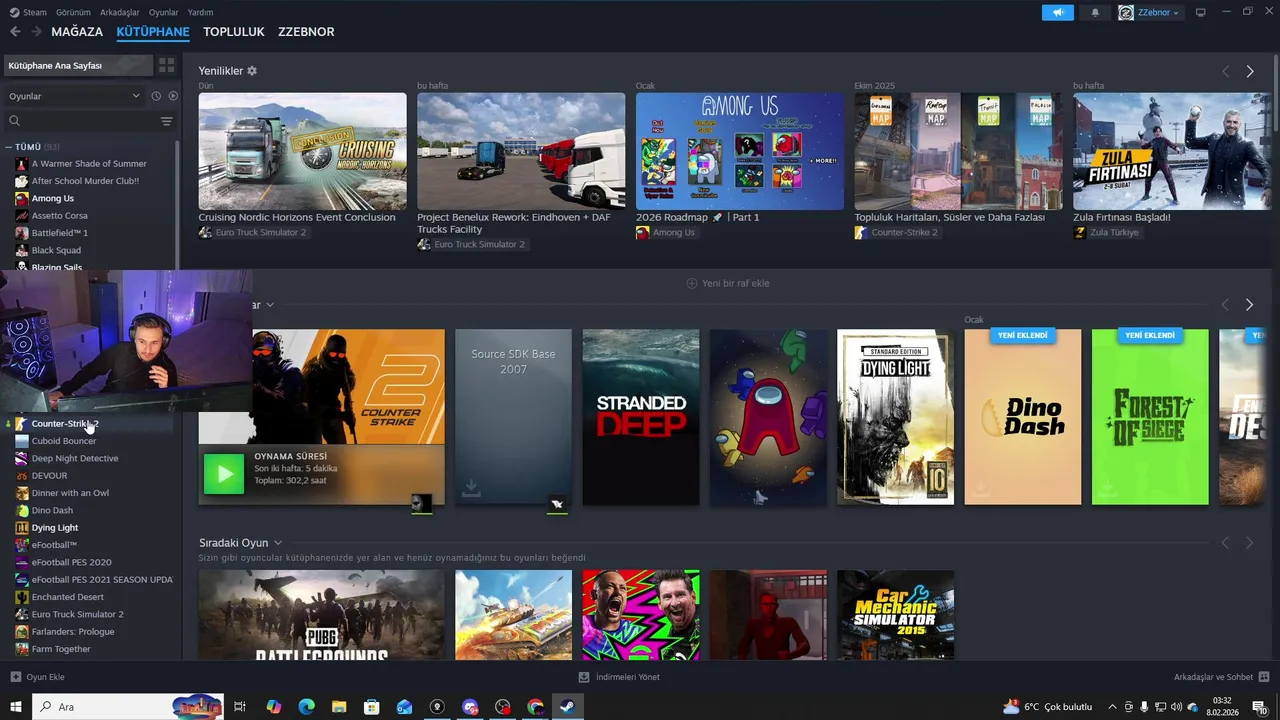Show next items in Yenilikler shelf
Screen dimensions: 1280x720
click(1250, 71)
